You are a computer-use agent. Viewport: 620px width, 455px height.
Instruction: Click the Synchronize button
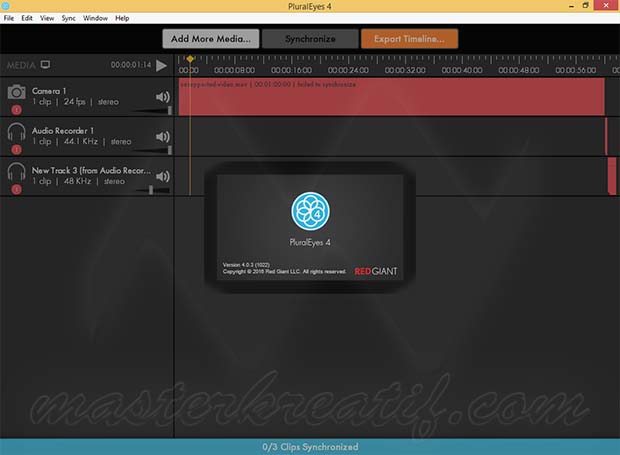(x=310, y=39)
